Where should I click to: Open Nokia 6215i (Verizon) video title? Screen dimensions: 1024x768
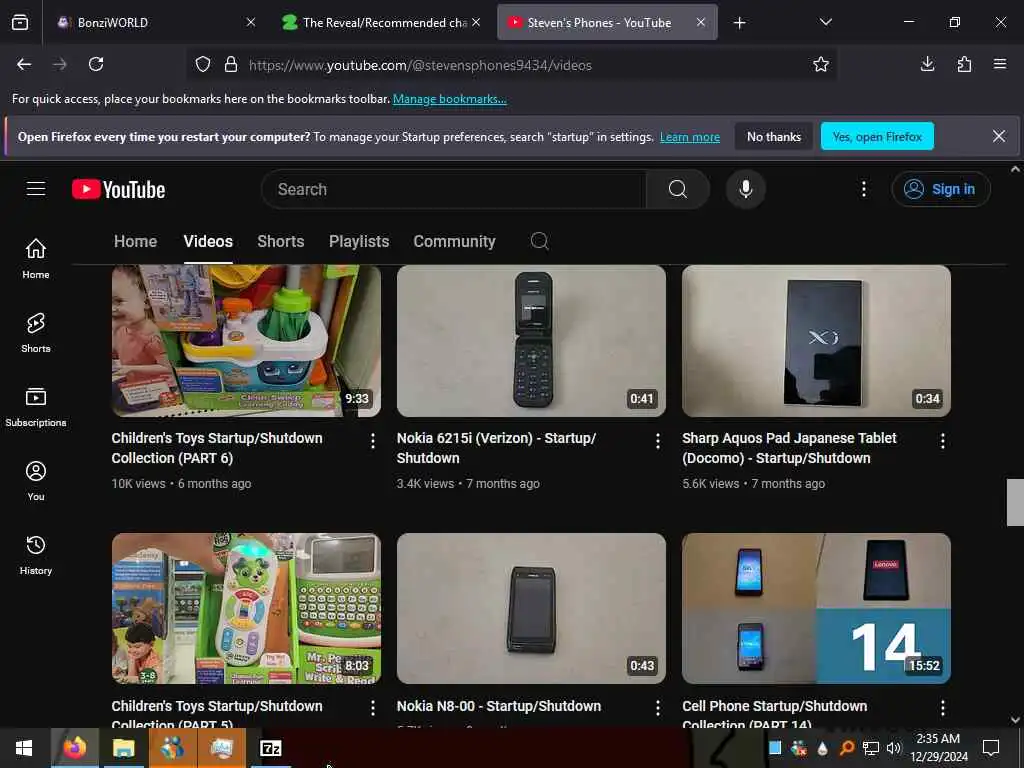[x=496, y=447]
